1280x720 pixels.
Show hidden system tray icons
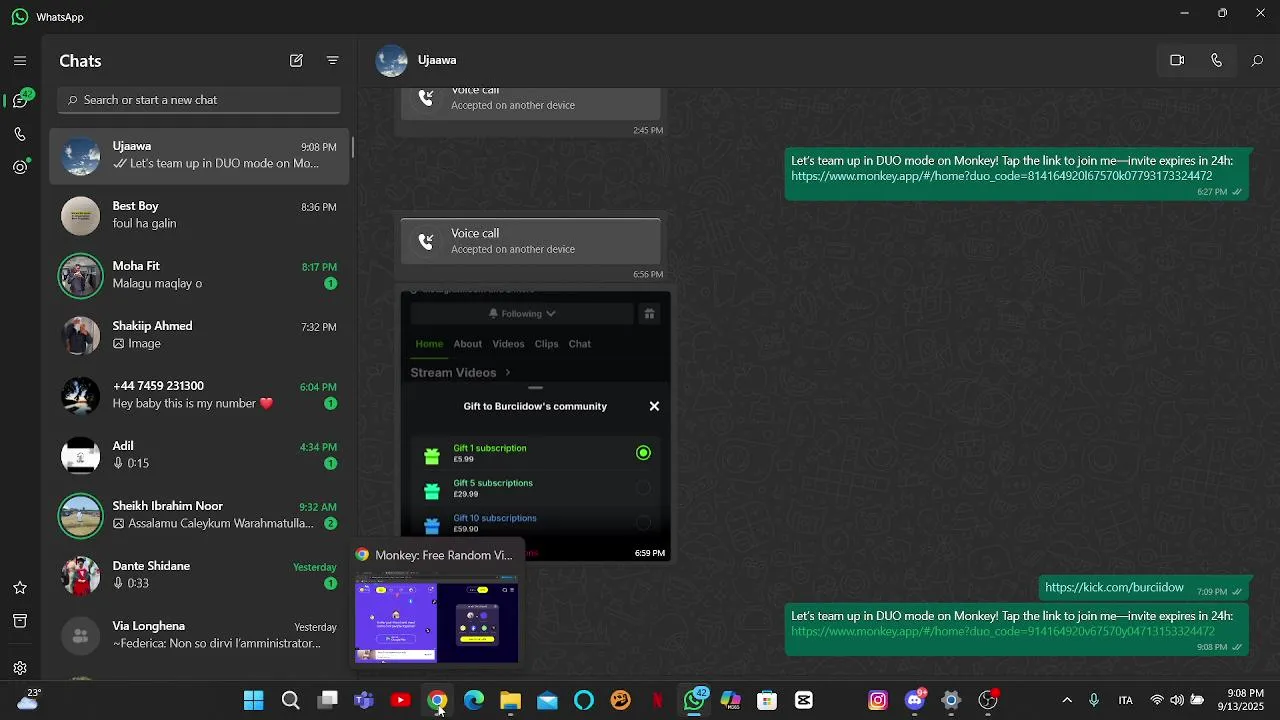click(x=1067, y=700)
